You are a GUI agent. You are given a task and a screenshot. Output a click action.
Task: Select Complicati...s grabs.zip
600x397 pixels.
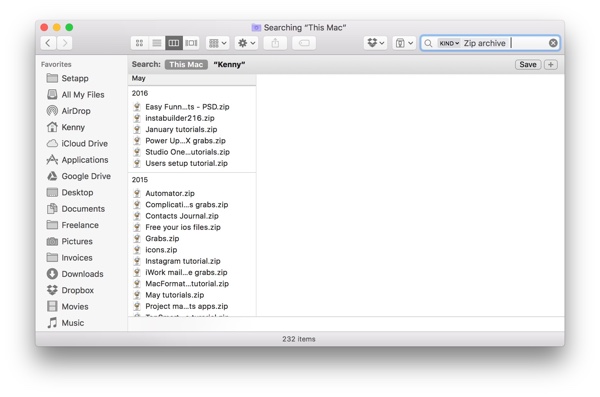pyautogui.click(x=187, y=204)
